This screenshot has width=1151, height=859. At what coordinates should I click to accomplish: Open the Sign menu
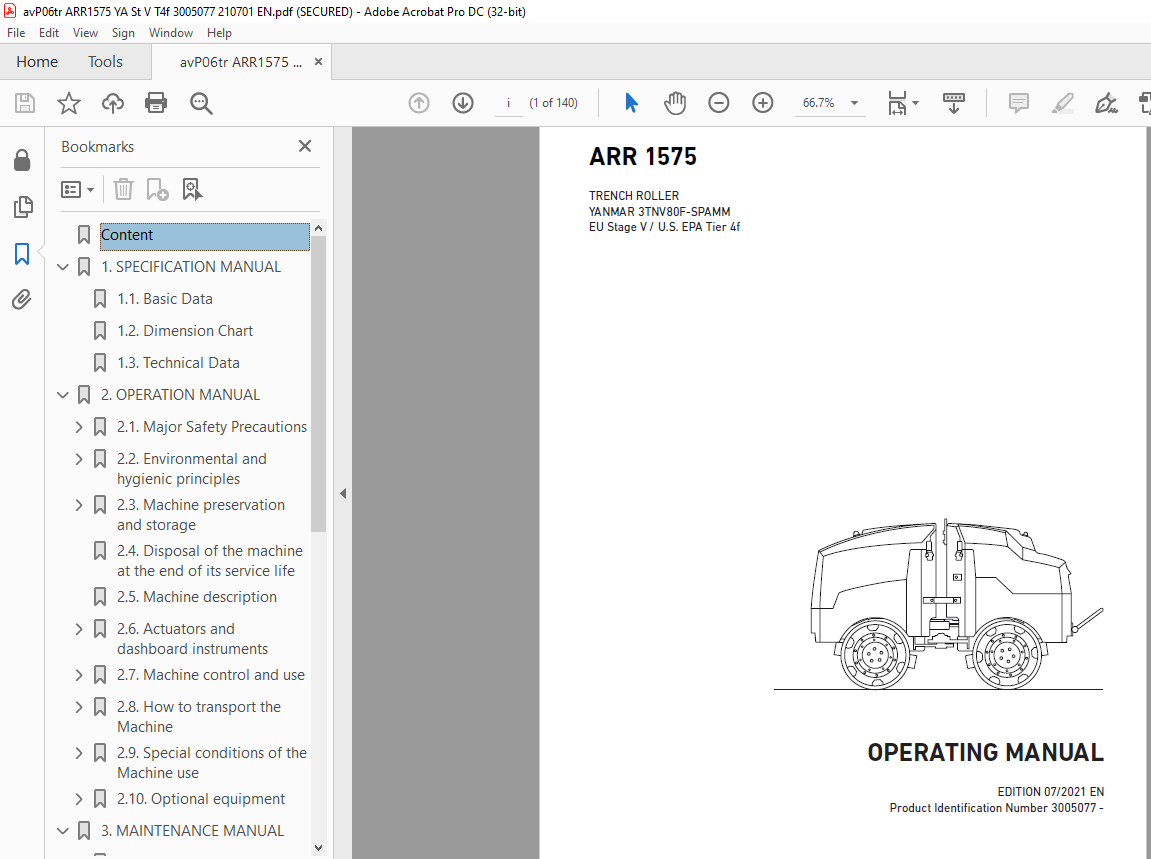click(123, 33)
